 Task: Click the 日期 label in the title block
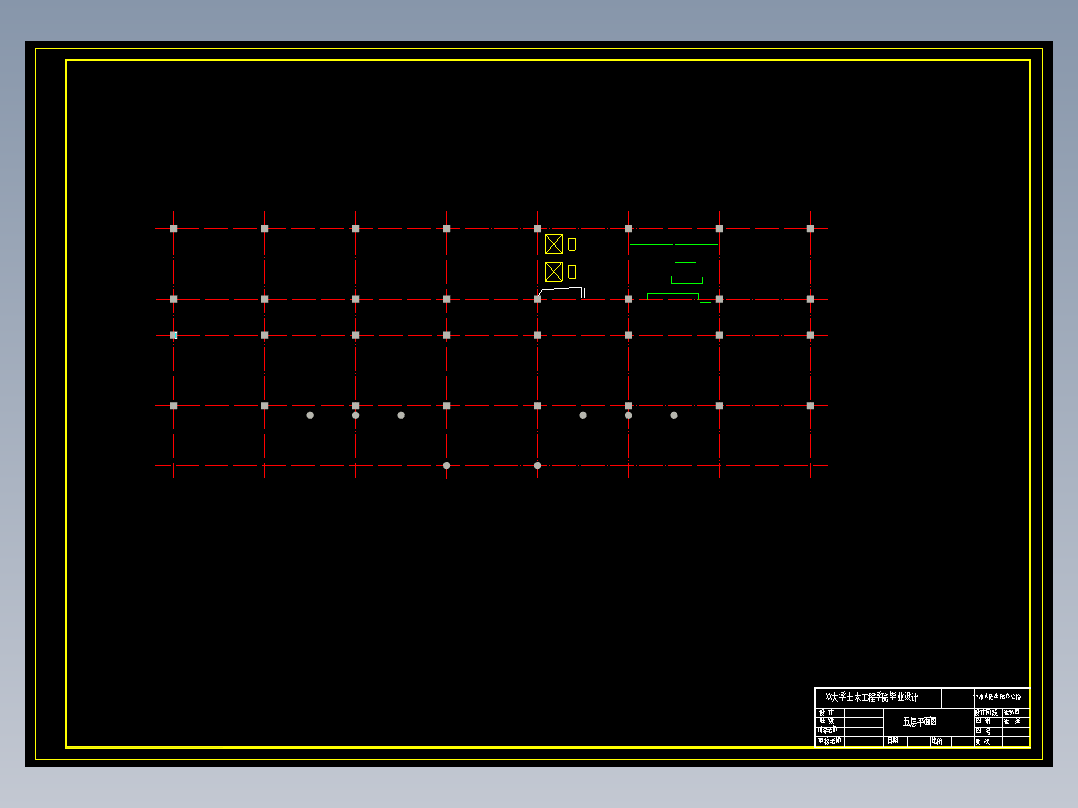(x=893, y=741)
